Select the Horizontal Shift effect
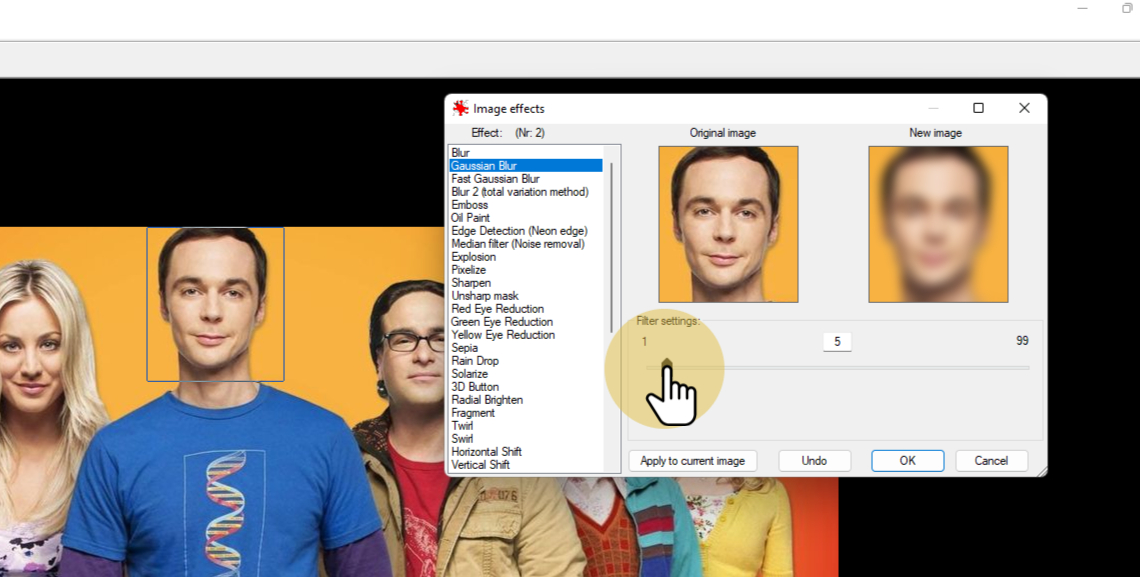Image resolution: width=1140 pixels, height=577 pixels. 486,452
